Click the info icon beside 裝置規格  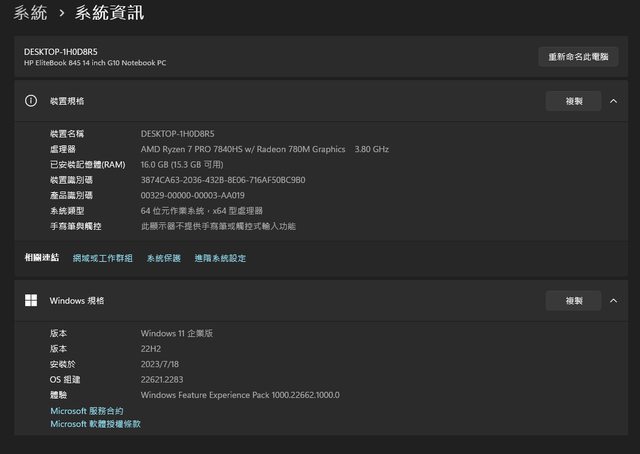(x=31, y=101)
